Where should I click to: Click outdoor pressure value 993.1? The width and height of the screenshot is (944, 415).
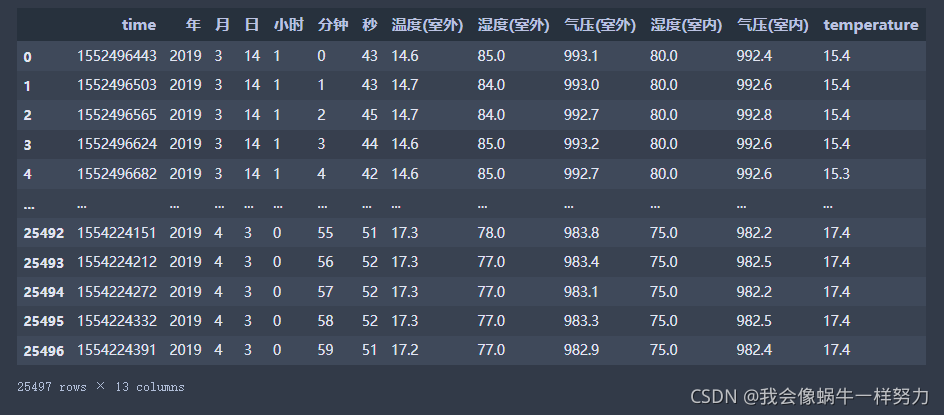[x=582, y=56]
